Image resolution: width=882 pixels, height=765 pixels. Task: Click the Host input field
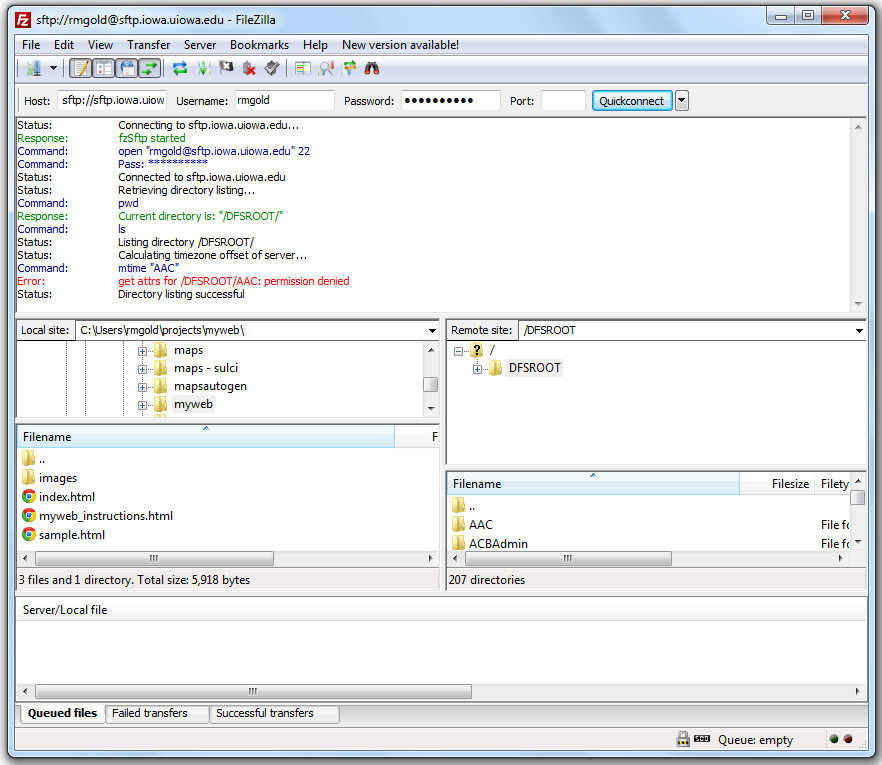(112, 101)
